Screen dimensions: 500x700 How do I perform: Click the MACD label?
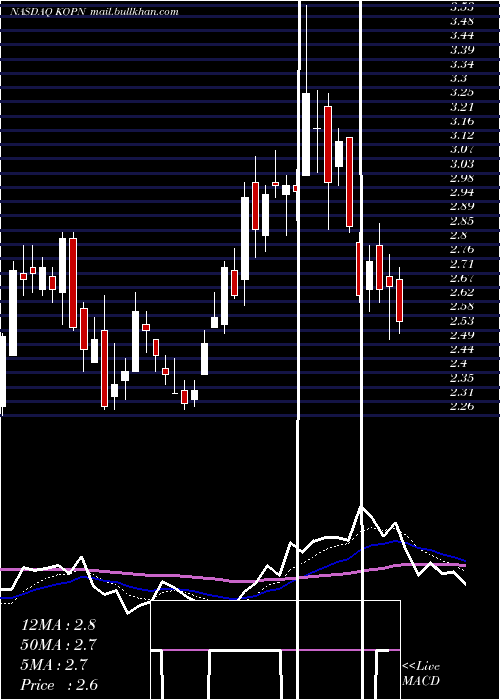point(421,681)
